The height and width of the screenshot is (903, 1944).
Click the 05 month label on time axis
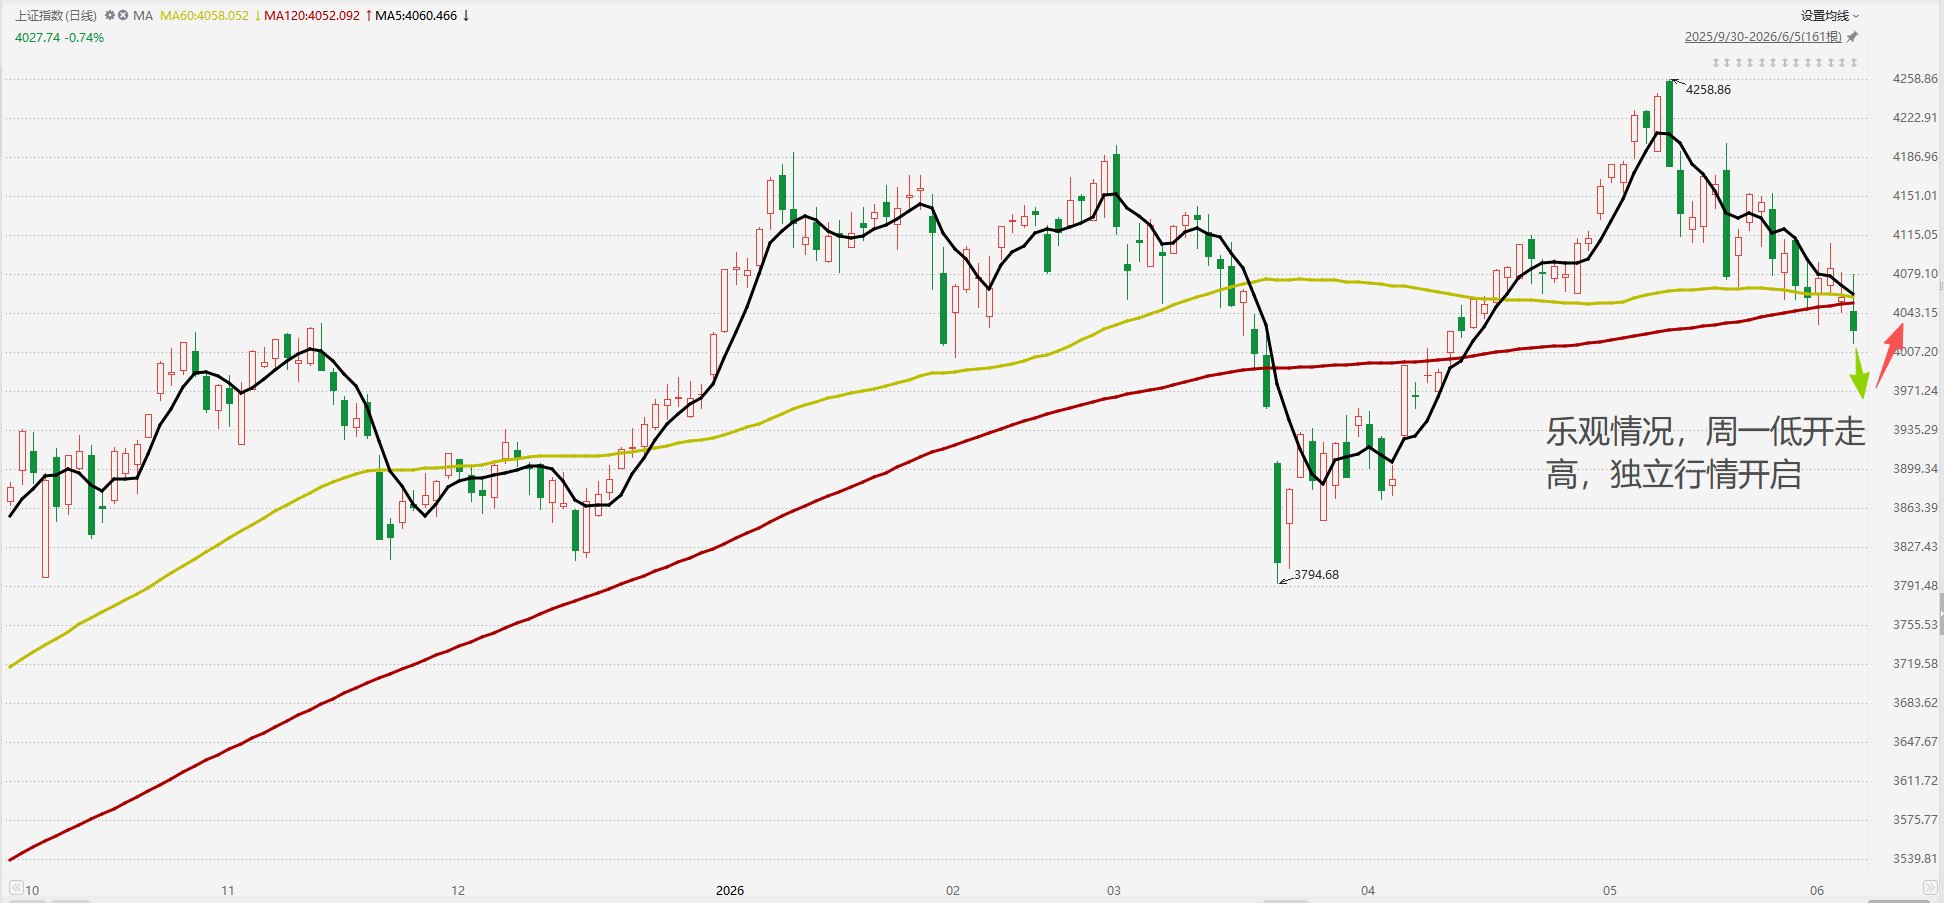tap(1610, 891)
